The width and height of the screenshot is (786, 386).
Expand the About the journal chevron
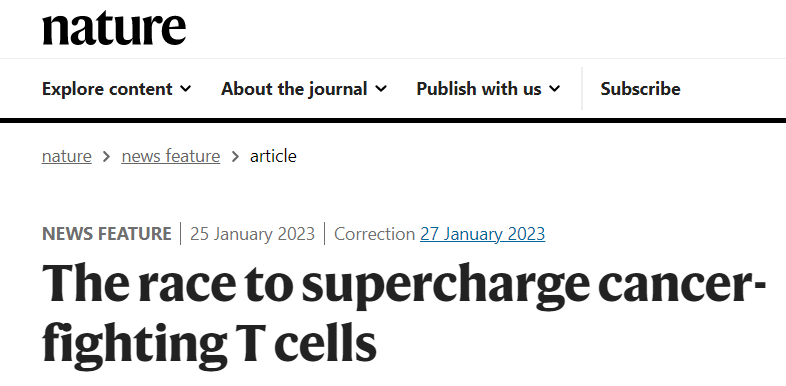(x=381, y=89)
